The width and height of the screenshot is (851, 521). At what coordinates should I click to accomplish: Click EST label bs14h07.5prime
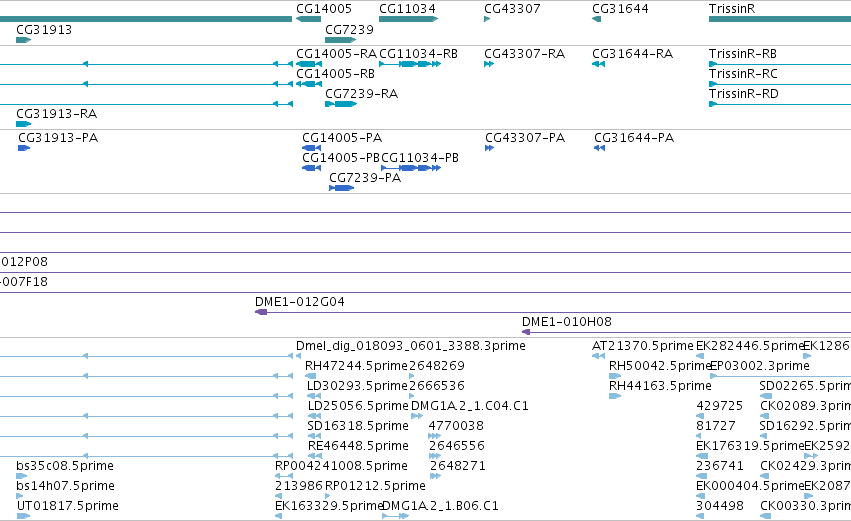point(65,486)
